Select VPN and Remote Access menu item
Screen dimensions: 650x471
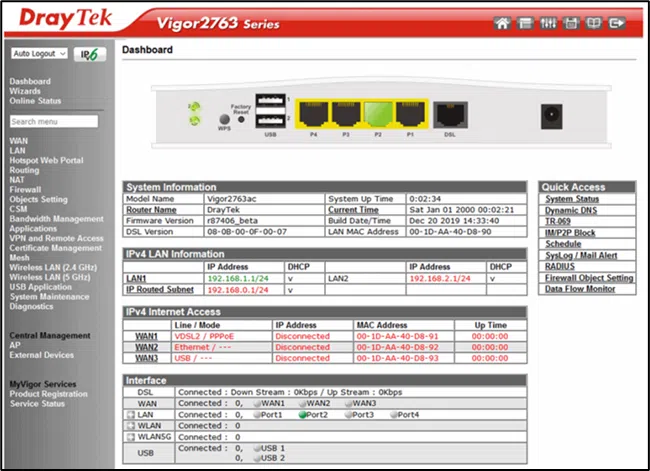[x=56, y=238]
